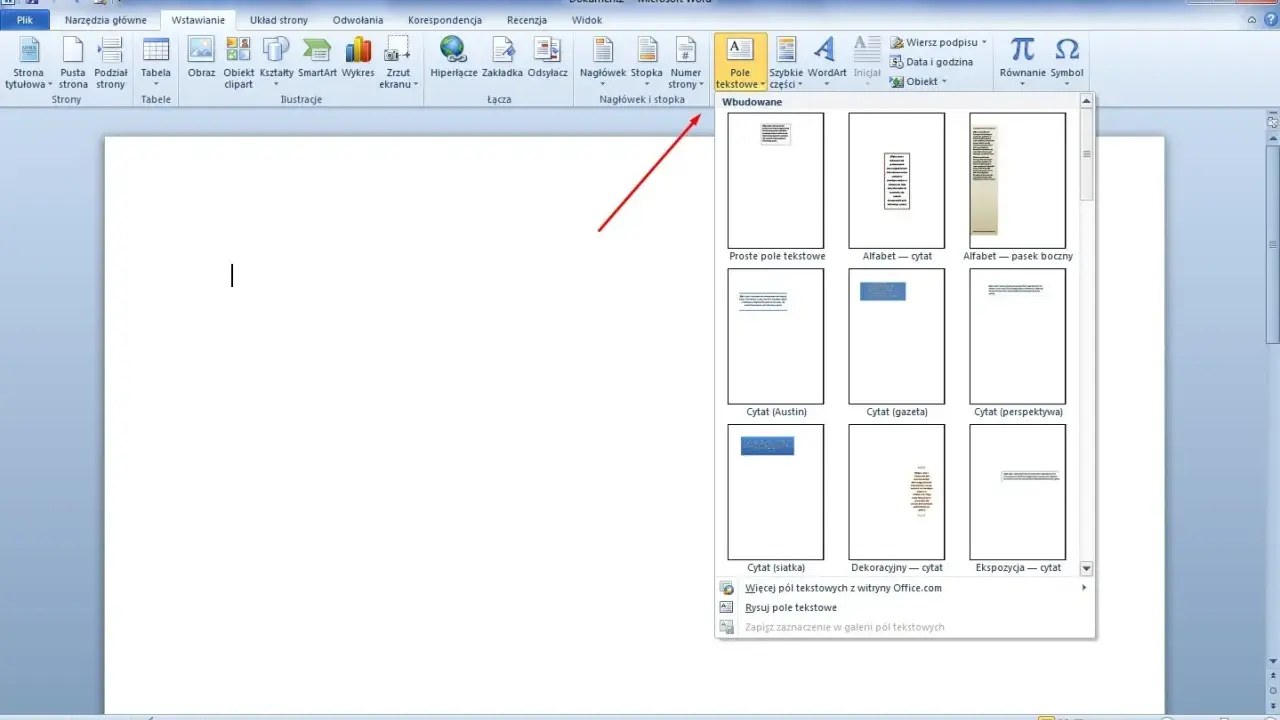1280x720 pixels.
Task: Click the Nagłówek i stopka group label
Action: coord(642,100)
